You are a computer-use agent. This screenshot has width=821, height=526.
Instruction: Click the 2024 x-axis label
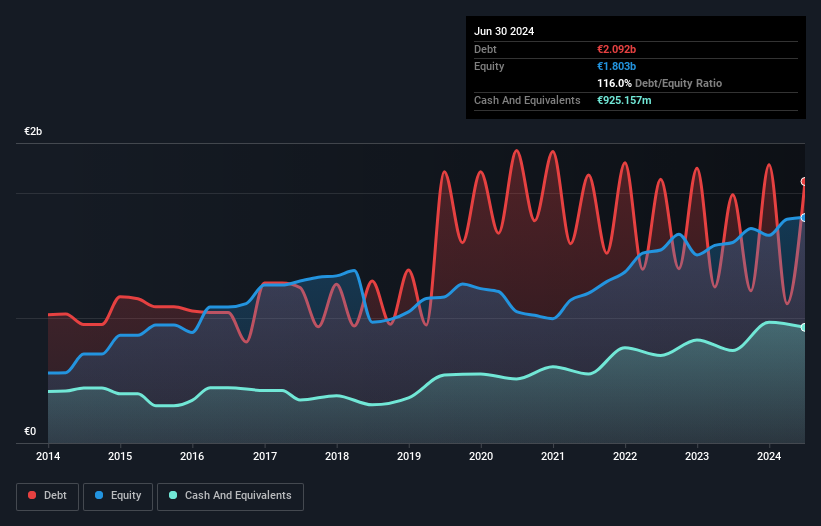click(769, 456)
